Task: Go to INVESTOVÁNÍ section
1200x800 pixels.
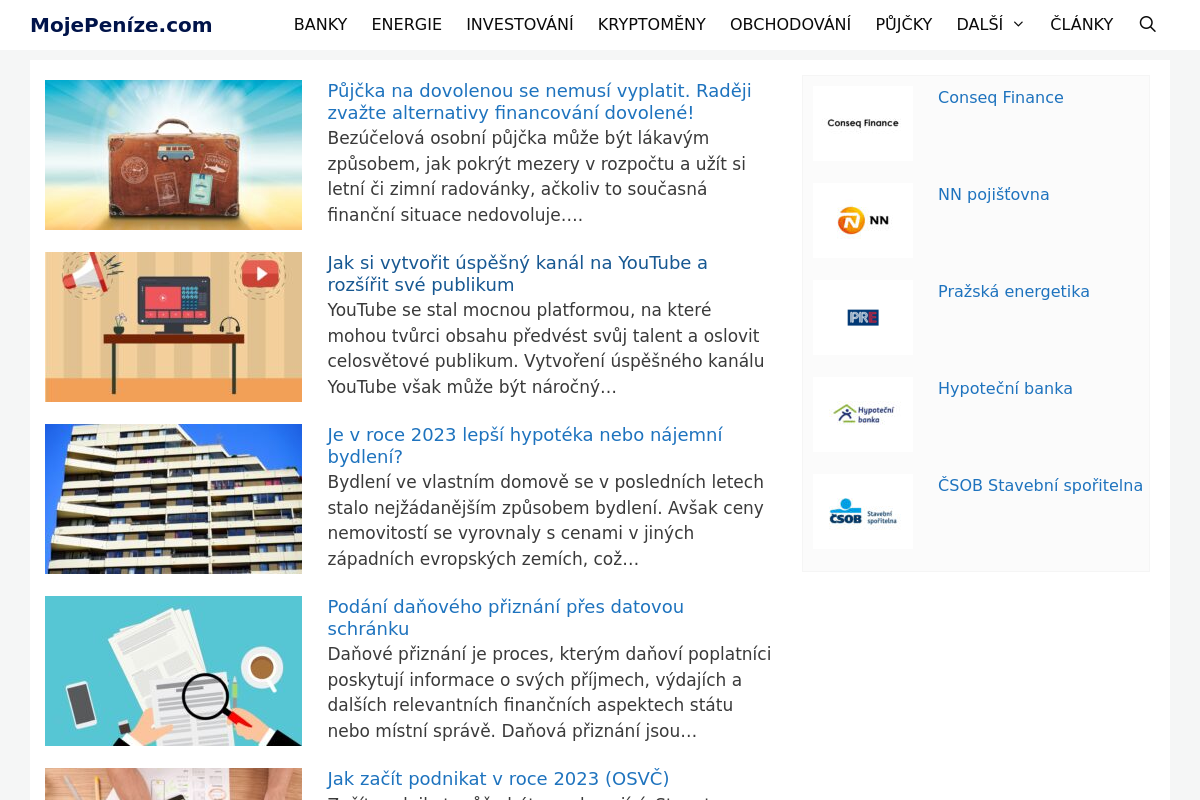Action: point(520,24)
